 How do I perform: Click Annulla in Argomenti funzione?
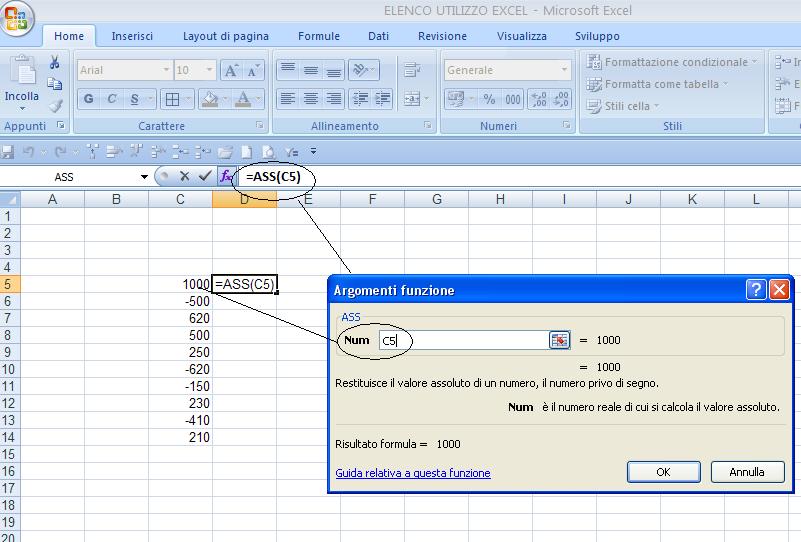pyautogui.click(x=747, y=472)
